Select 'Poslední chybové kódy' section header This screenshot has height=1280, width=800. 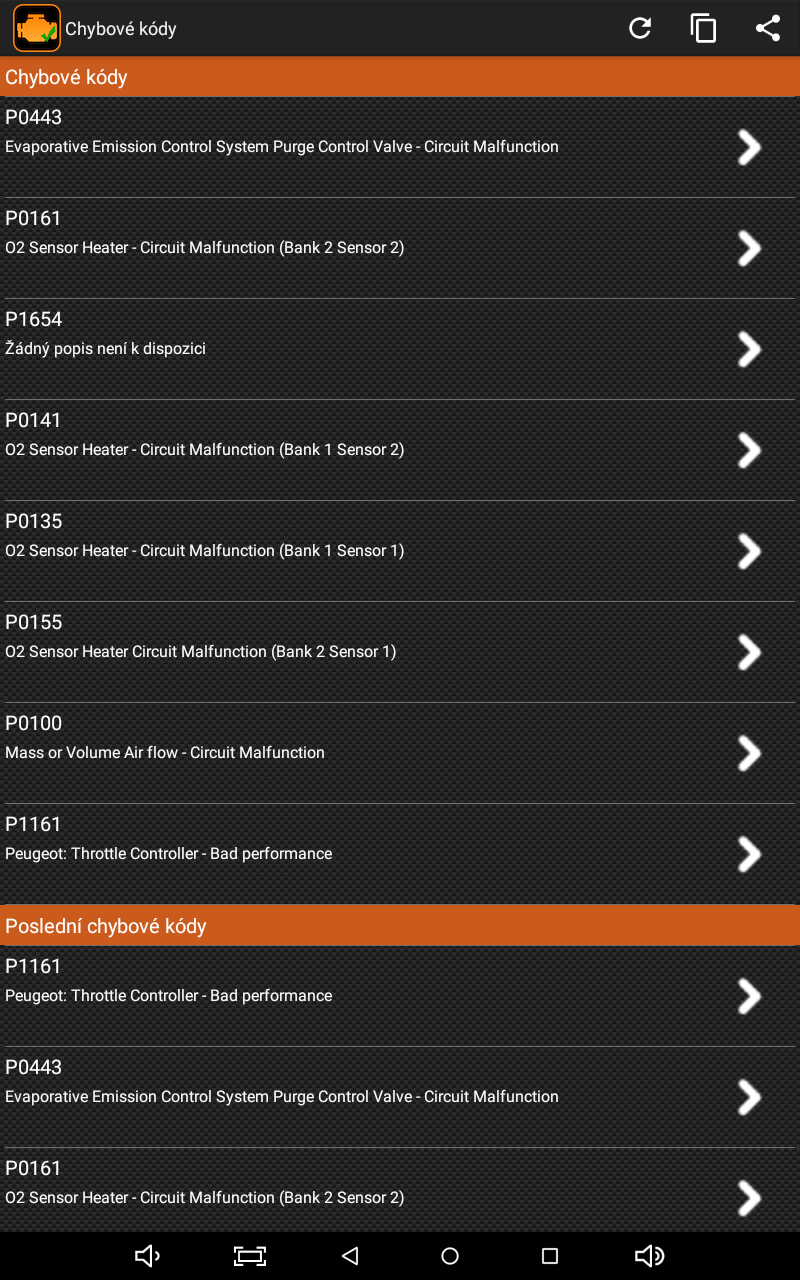point(400,926)
